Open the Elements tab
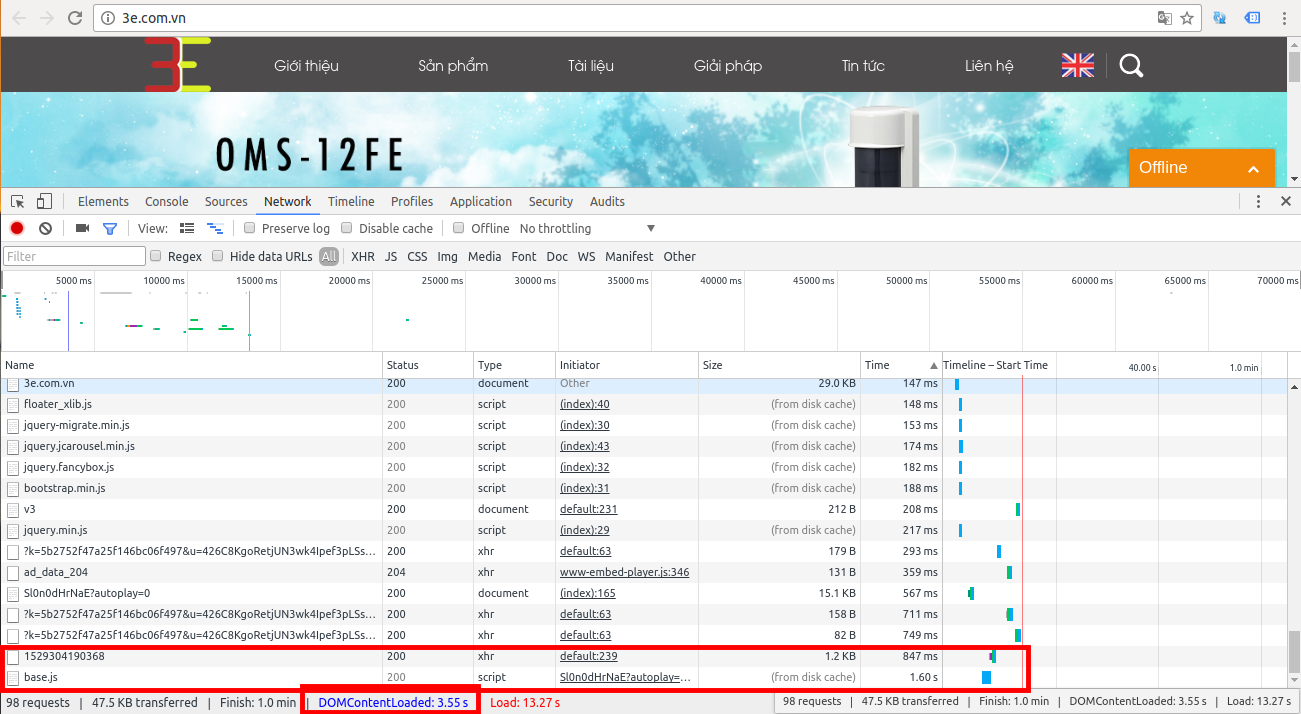This screenshot has width=1301, height=714. [x=103, y=201]
